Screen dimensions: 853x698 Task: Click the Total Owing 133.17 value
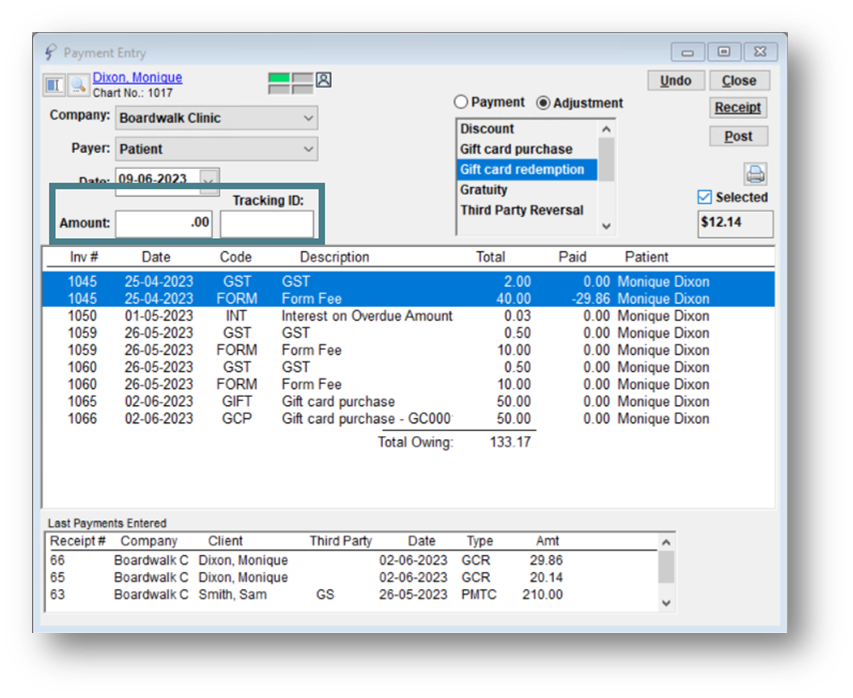tap(510, 442)
